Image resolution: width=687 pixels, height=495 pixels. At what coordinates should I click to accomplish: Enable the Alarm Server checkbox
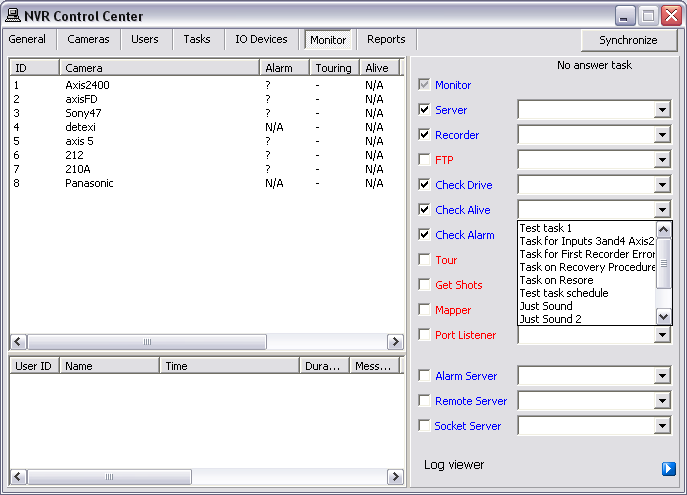[x=424, y=375]
